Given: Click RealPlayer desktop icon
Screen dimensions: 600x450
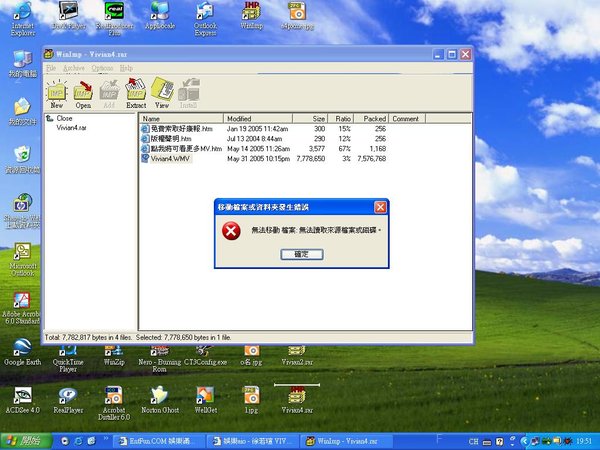Looking at the screenshot, I should click(68, 400).
